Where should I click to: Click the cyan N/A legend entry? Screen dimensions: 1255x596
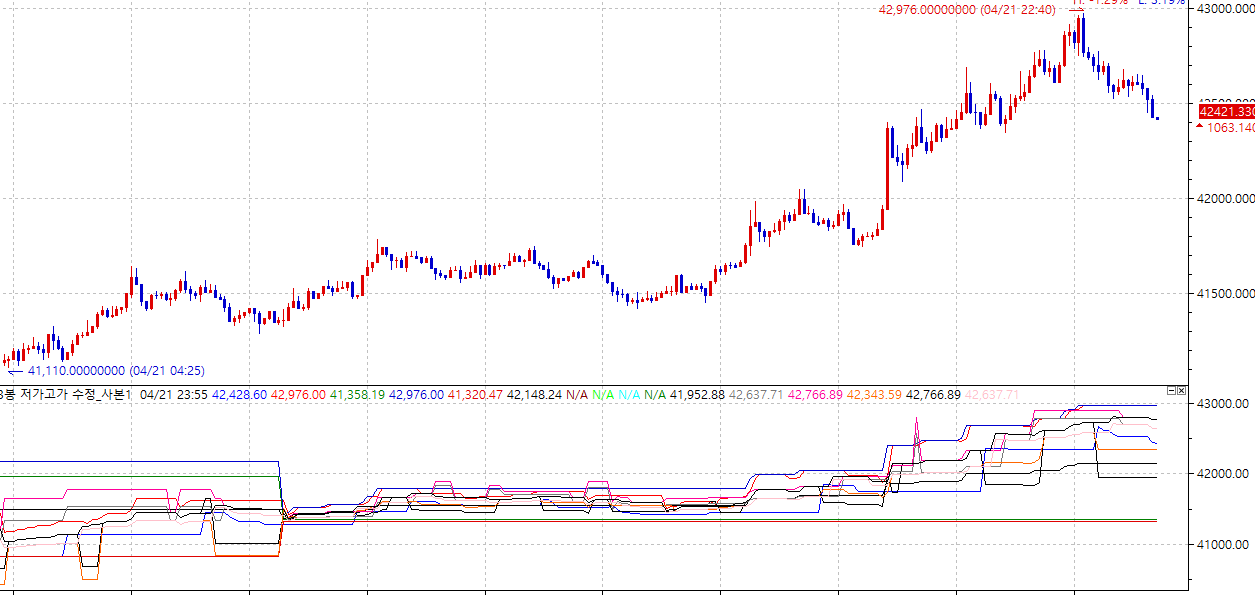pos(628,395)
